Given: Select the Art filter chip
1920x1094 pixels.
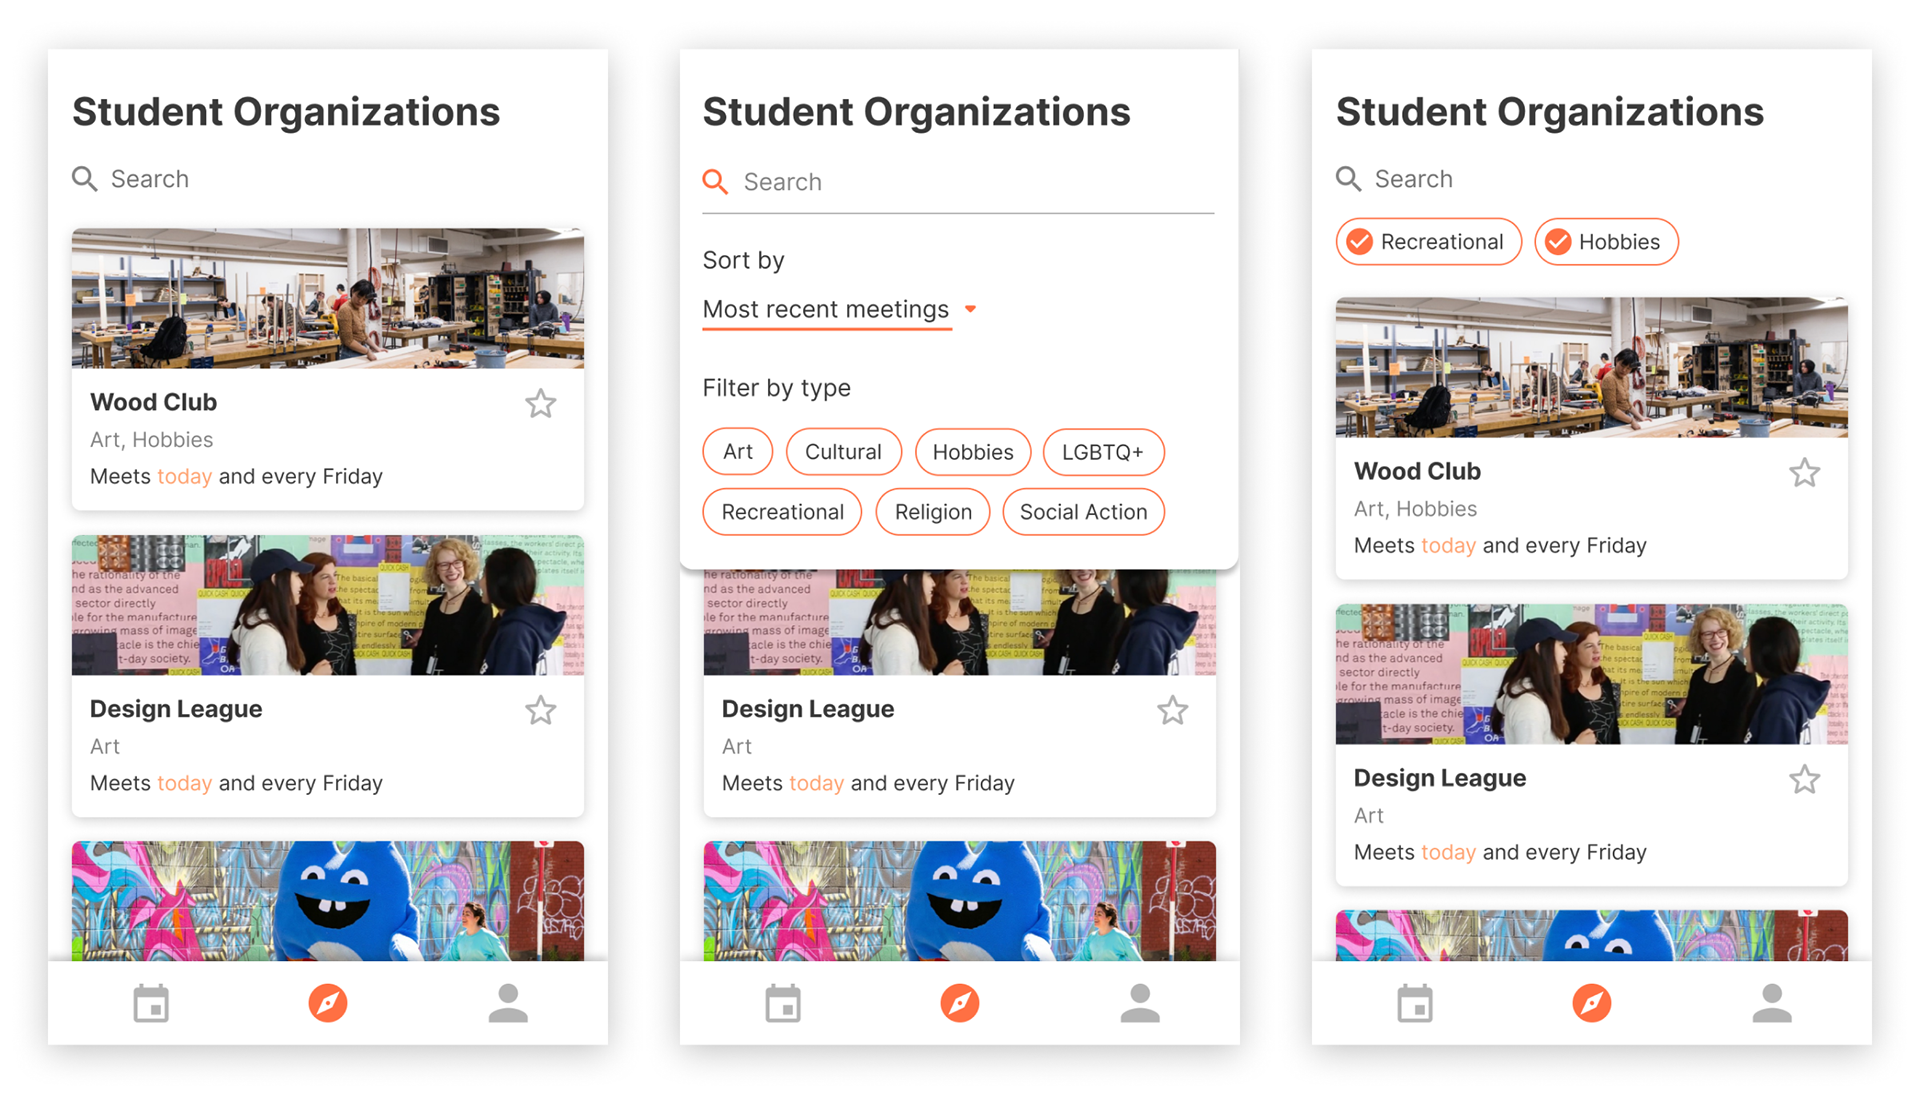Looking at the screenshot, I should (x=738, y=452).
